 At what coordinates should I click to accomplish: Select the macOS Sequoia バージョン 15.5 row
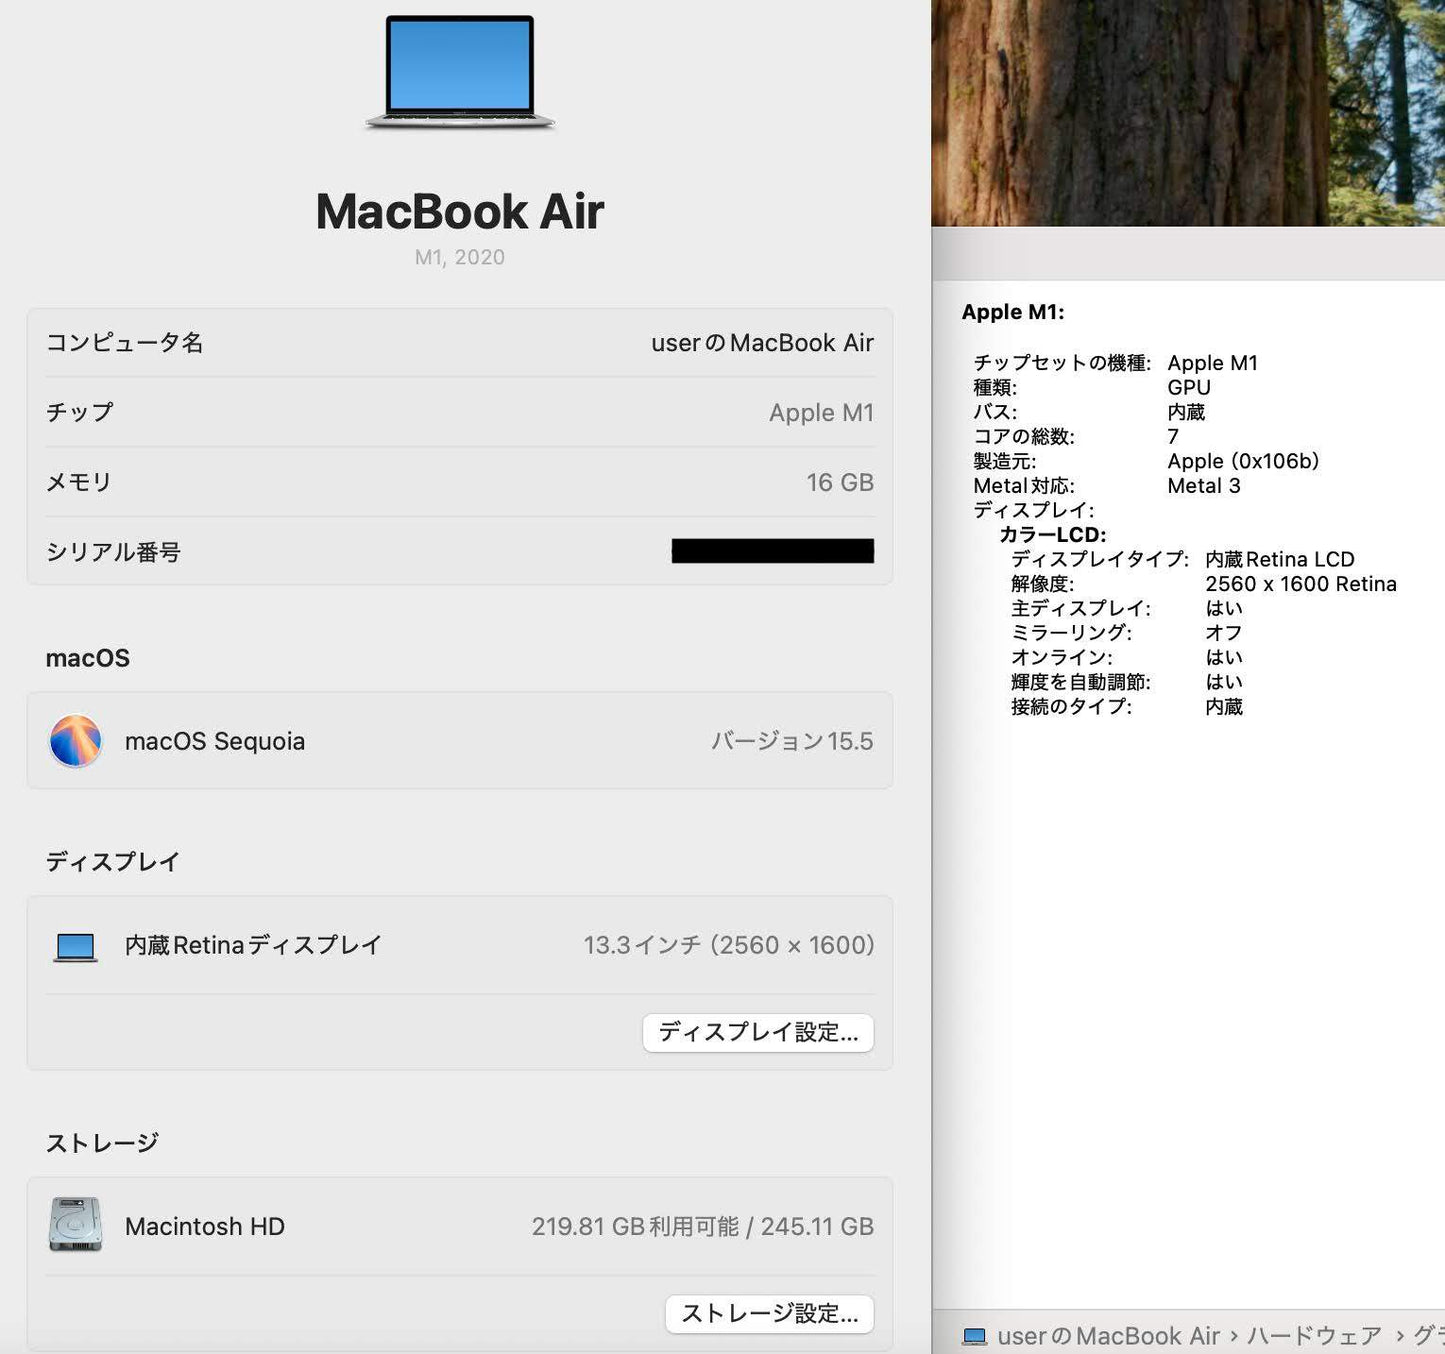click(460, 741)
